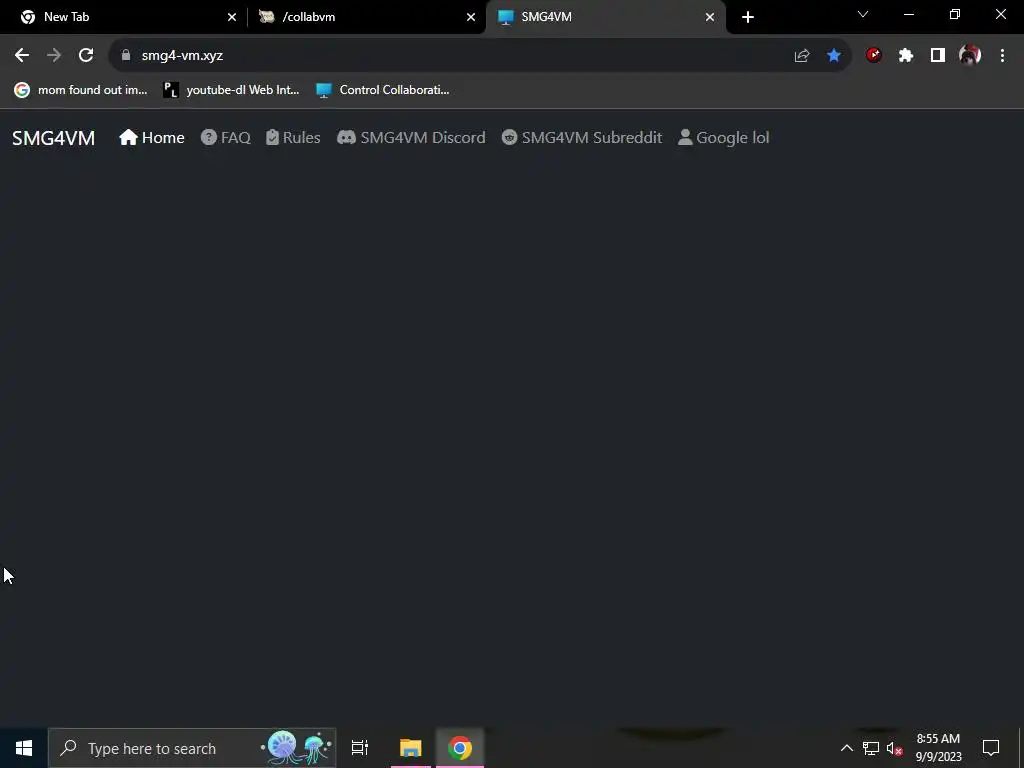Viewport: 1024px width, 768px height.
Task: Click the lock icon in address bar
Action: [126, 56]
